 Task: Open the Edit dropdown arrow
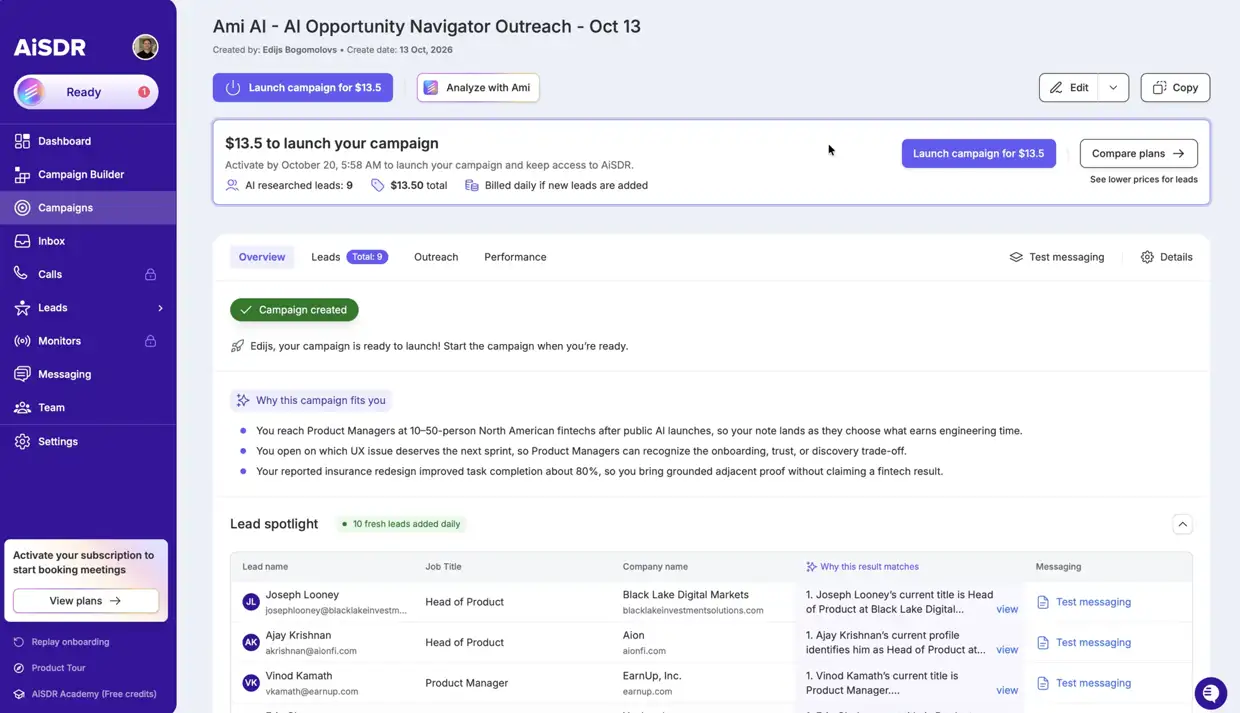click(x=1113, y=88)
